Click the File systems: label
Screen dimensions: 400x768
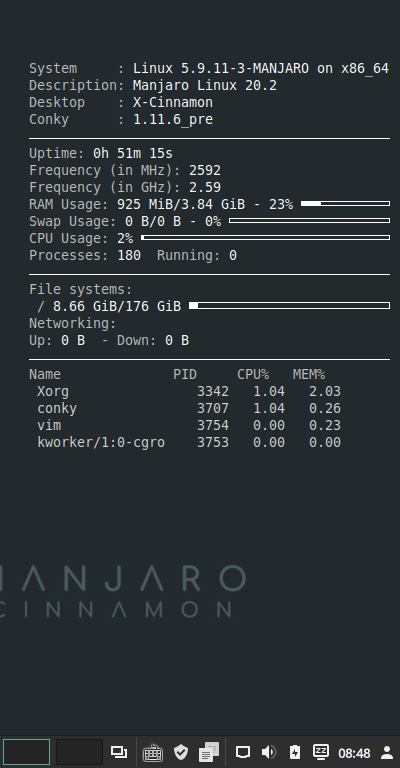point(81,289)
